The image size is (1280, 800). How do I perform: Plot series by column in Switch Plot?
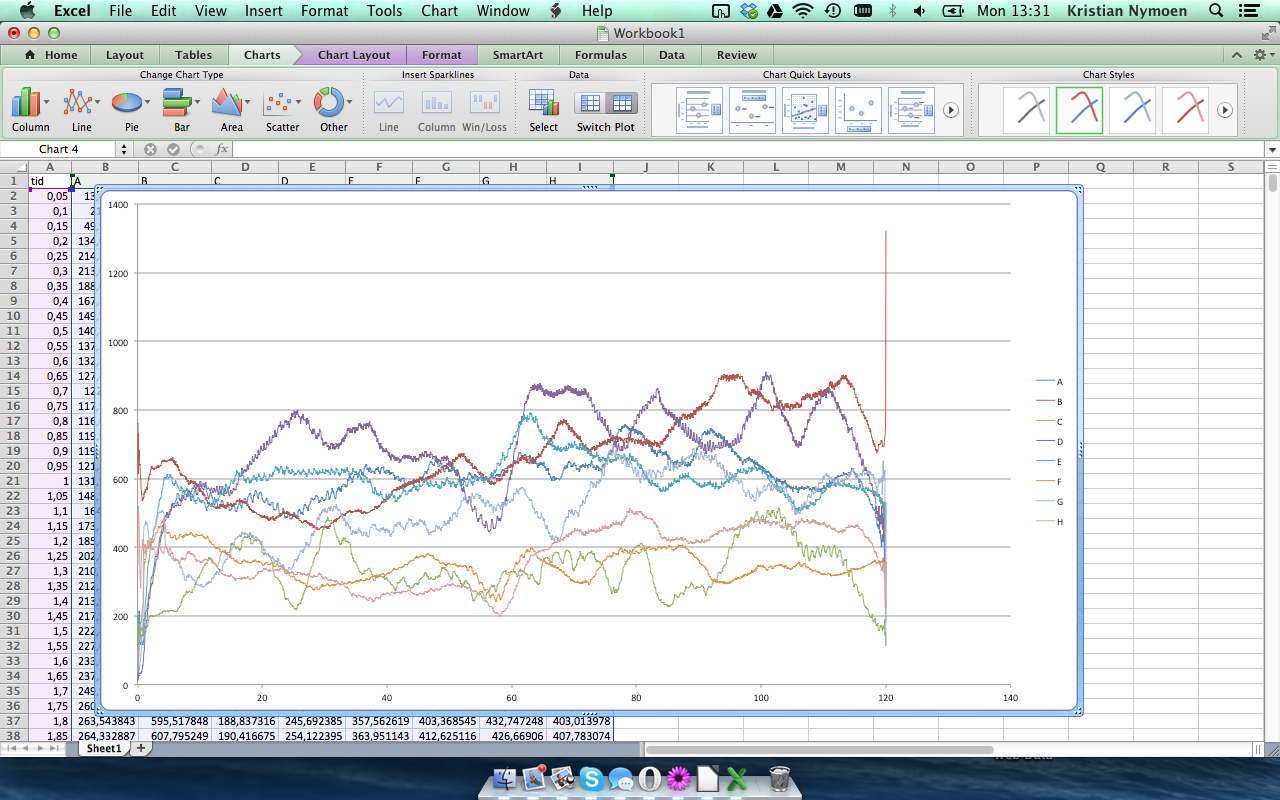(622, 103)
